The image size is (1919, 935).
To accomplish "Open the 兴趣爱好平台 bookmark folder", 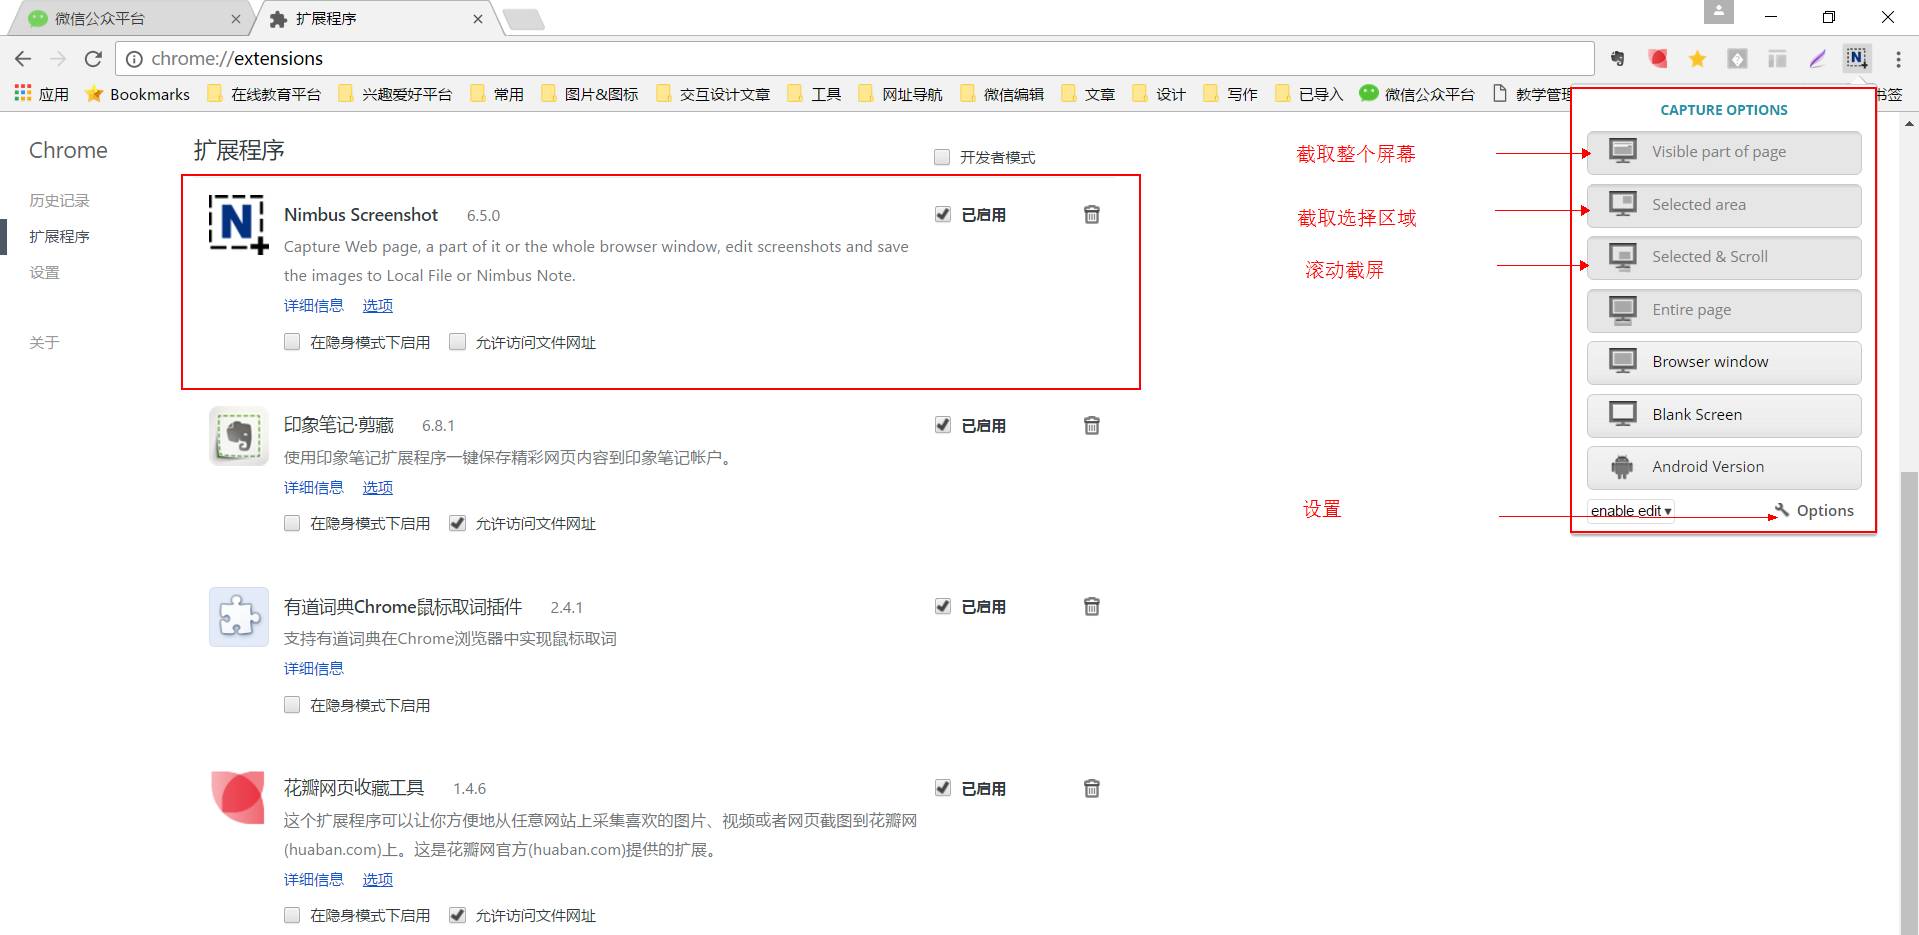I will 395,94.
